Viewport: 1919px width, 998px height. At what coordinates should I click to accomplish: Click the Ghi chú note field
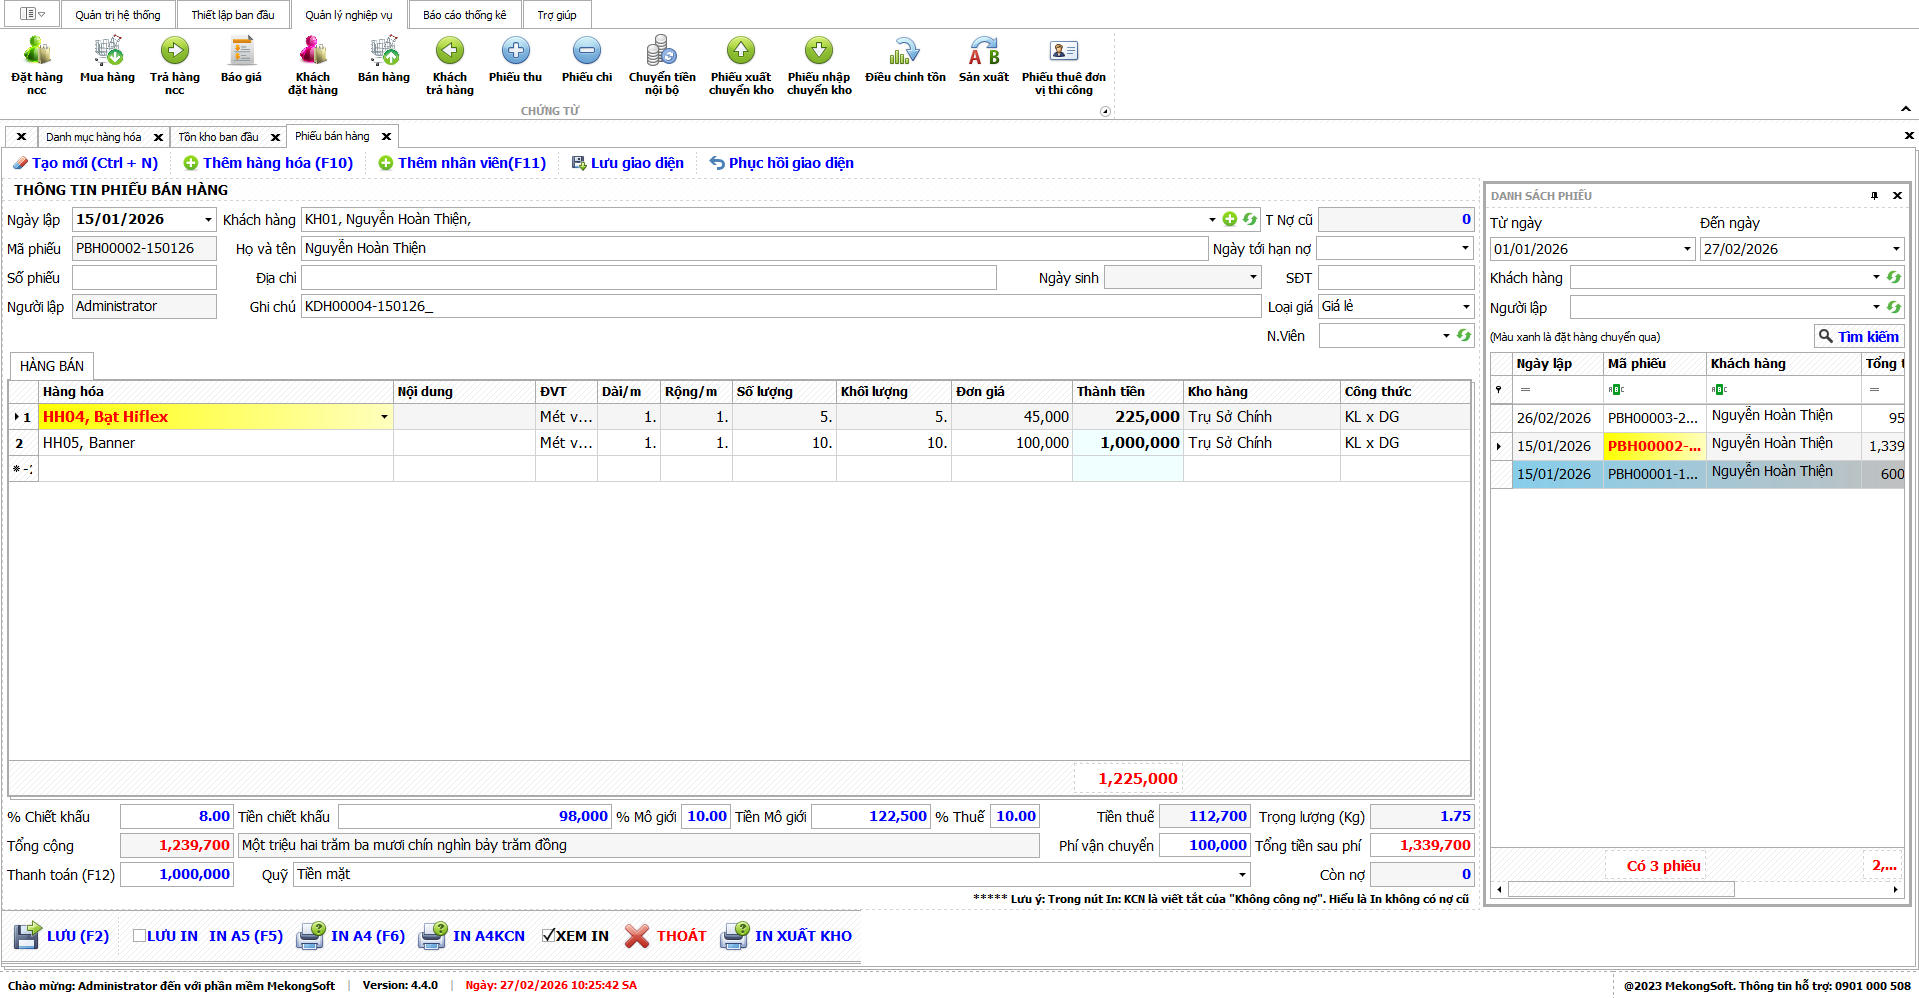780,307
